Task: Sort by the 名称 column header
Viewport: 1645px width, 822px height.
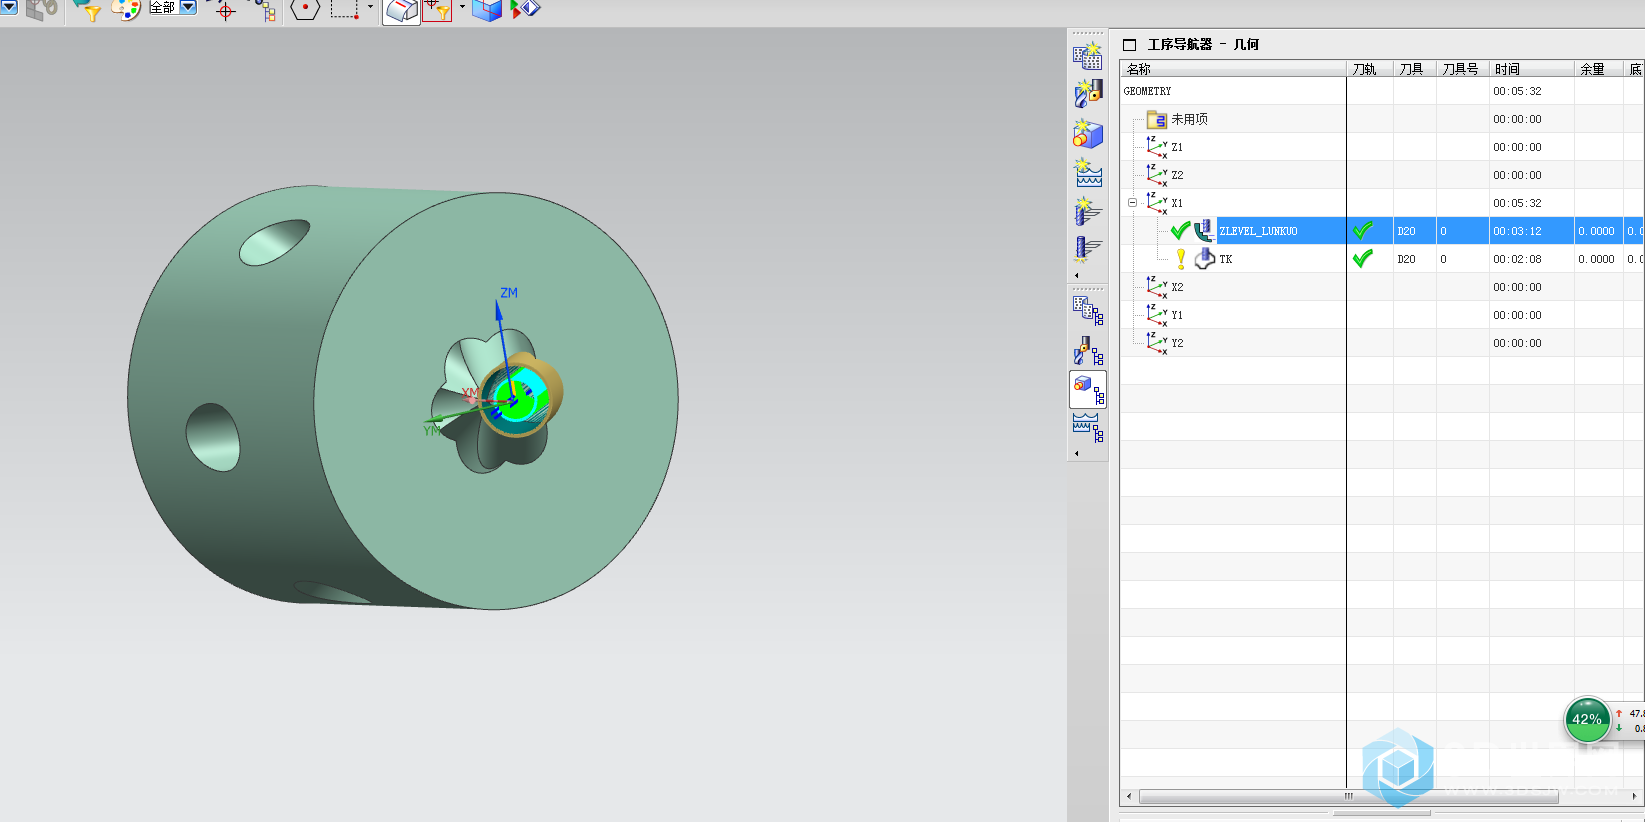Action: click(1233, 69)
